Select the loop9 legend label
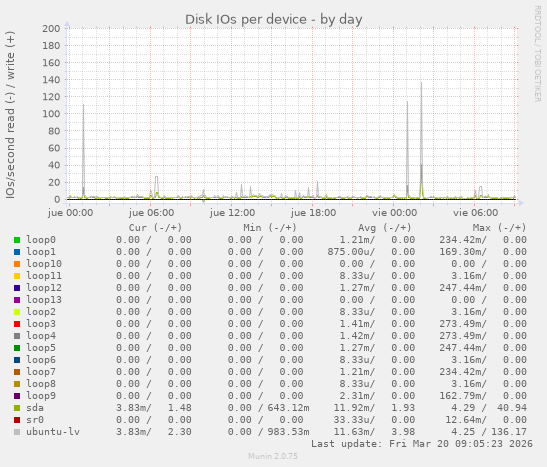Viewport: 547px width, 467px height. (x=41, y=396)
